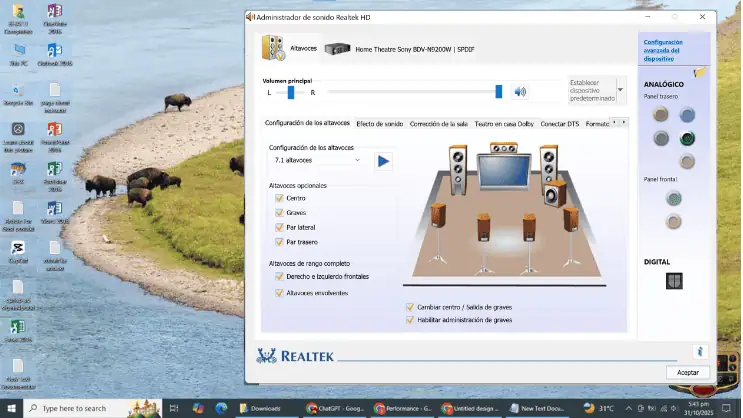Click the center speaker above the screen
The image size is (743, 418).
504,148
